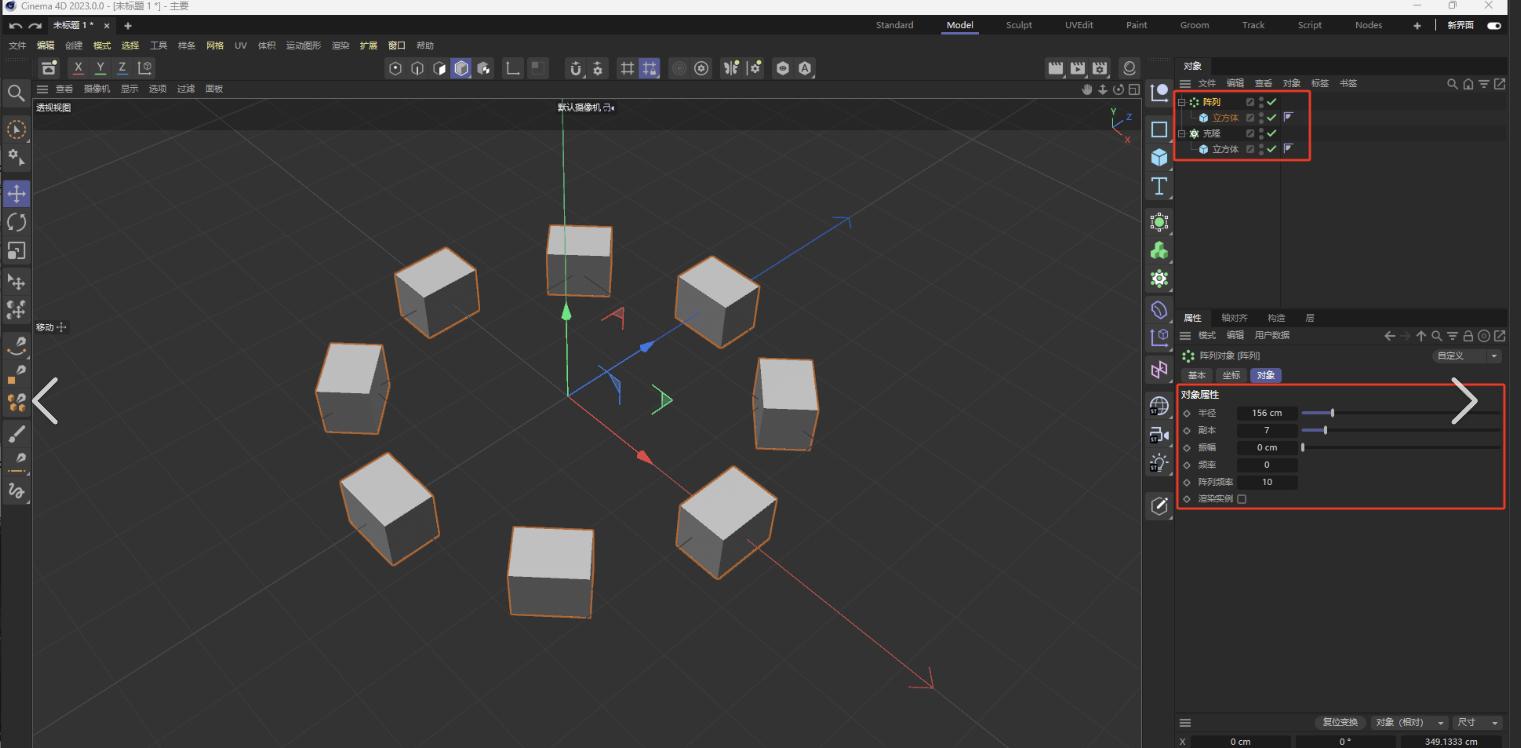This screenshot has width=1521, height=748.
Task: Open the 自定义 dropdown in attributes
Action: coord(1466,356)
